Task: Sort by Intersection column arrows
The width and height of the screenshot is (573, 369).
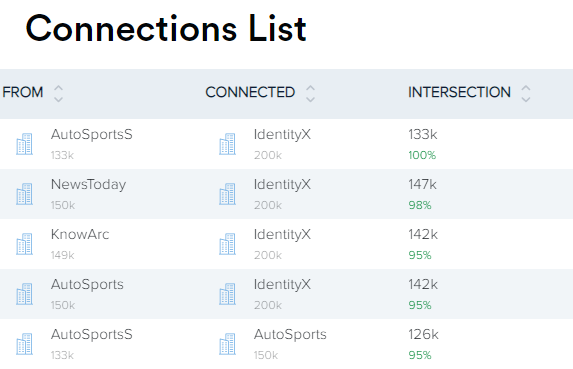Action: [x=526, y=94]
